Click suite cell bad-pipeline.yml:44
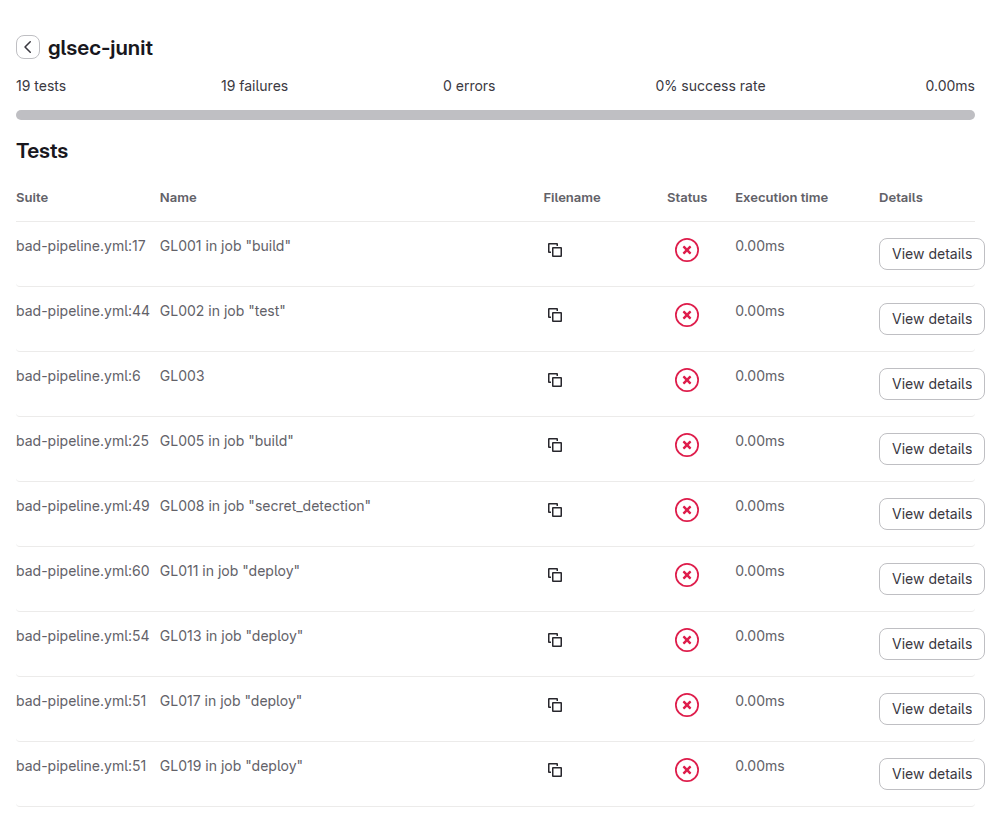Viewport: 991px width, 832px height. (x=83, y=311)
